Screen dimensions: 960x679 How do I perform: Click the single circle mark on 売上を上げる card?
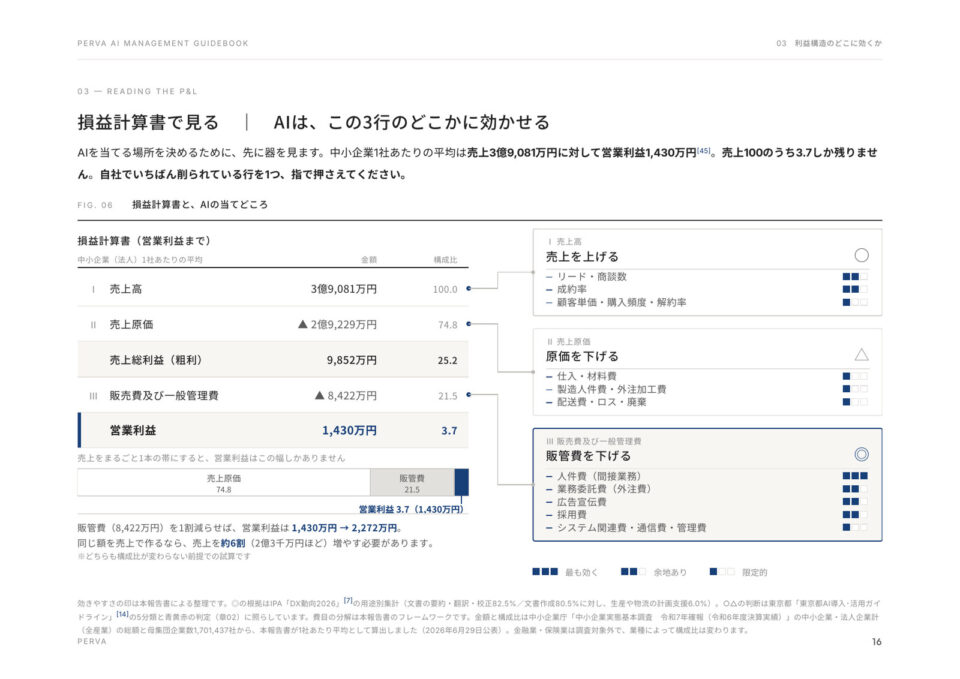pyautogui.click(x=861, y=255)
